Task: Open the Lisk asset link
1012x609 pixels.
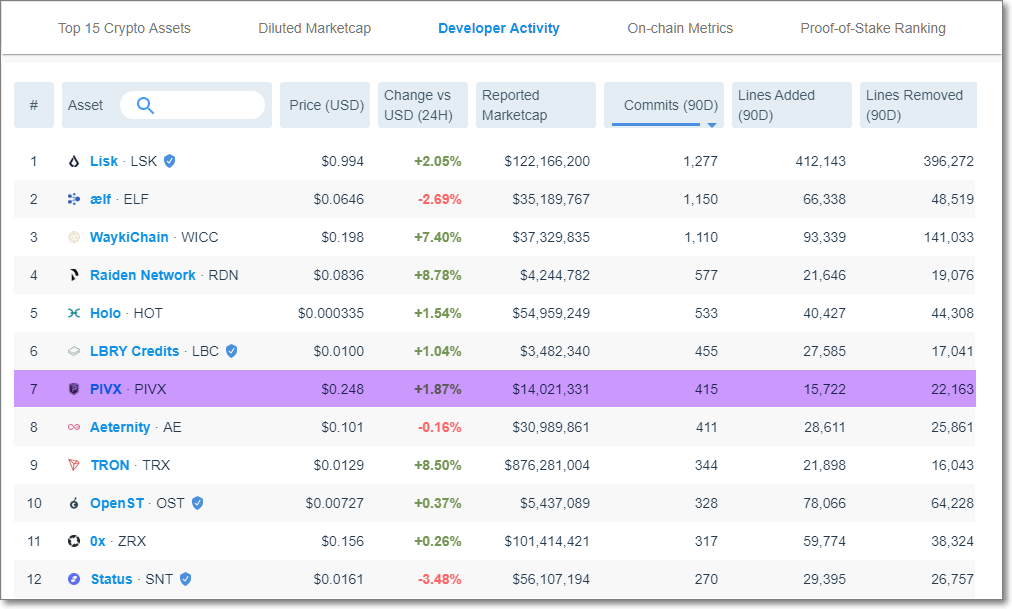Action: click(x=104, y=161)
